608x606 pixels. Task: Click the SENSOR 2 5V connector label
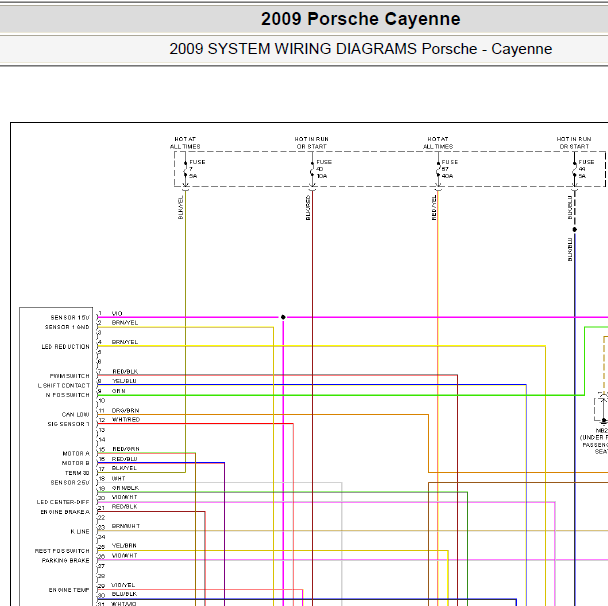pyautogui.click(x=70, y=483)
